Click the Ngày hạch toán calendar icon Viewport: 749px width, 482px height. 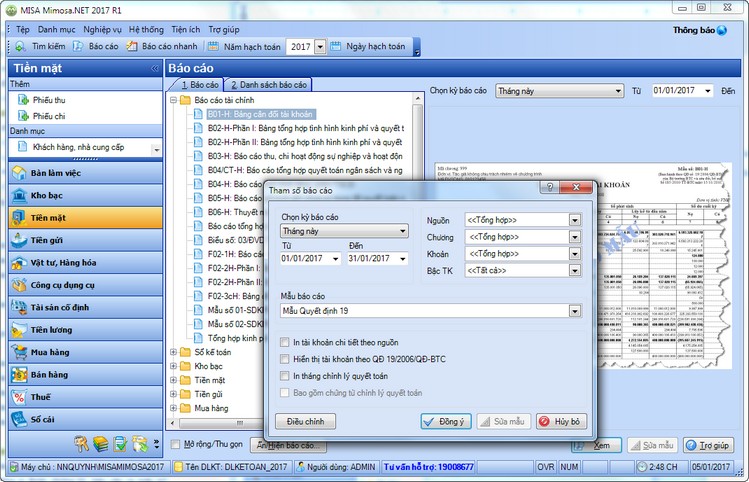click(x=336, y=46)
